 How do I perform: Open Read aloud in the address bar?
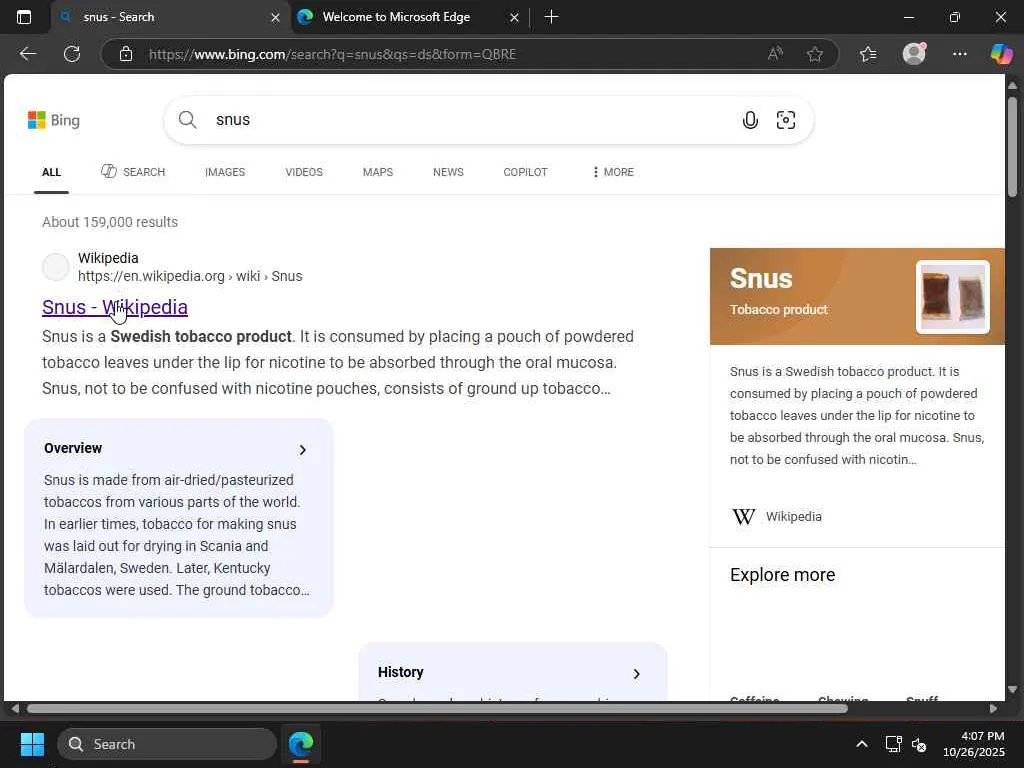(x=775, y=54)
